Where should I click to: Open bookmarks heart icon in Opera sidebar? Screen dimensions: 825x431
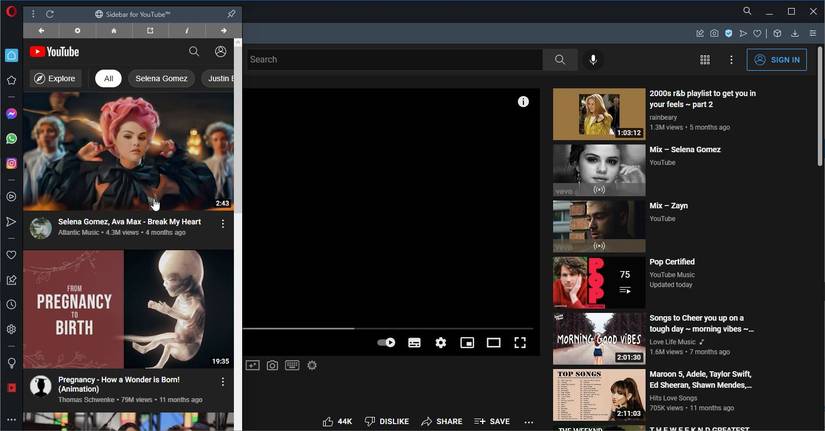11,255
